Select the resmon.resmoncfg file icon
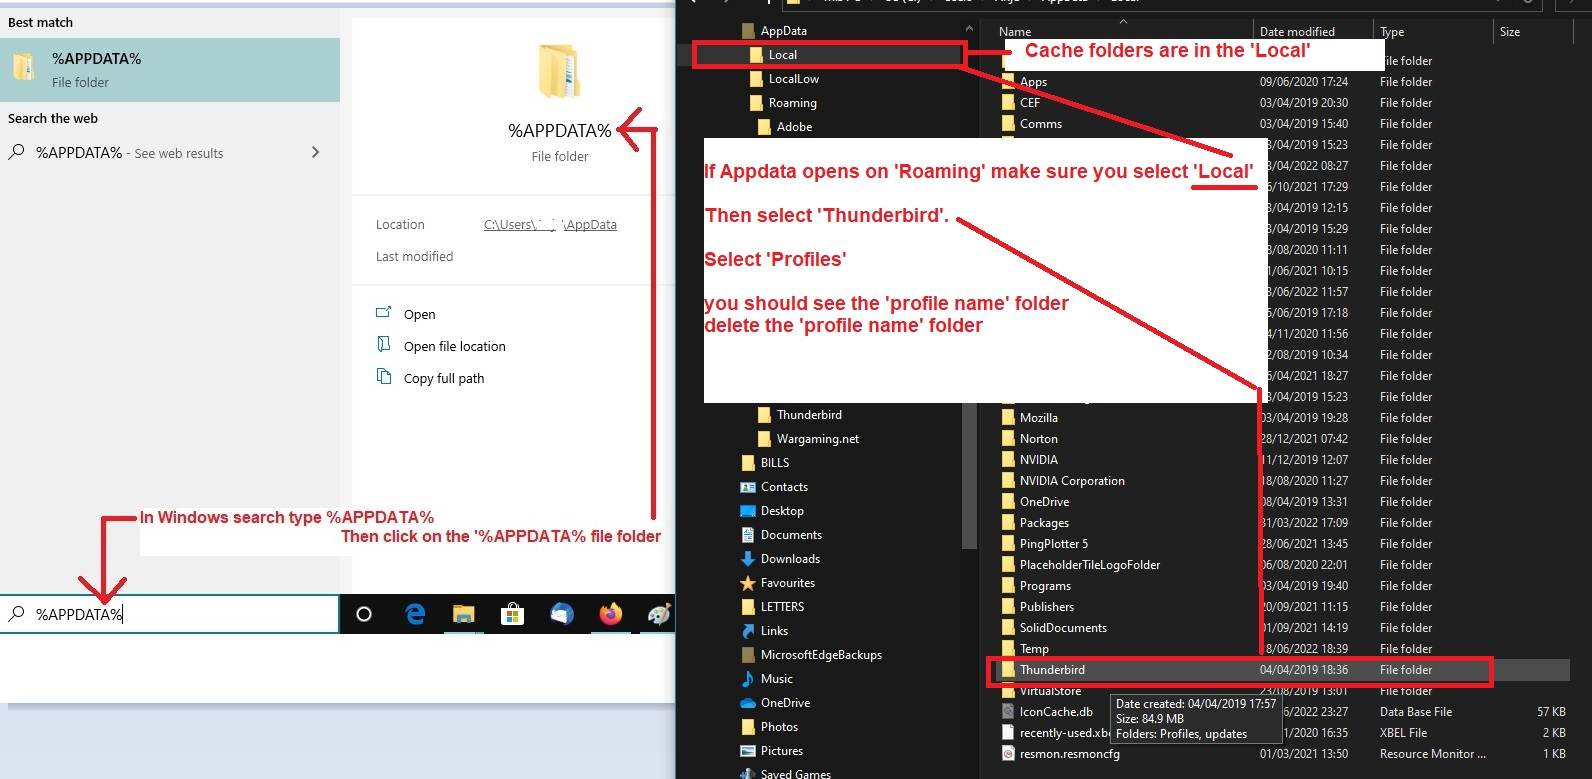This screenshot has width=1592, height=779. [1009, 754]
